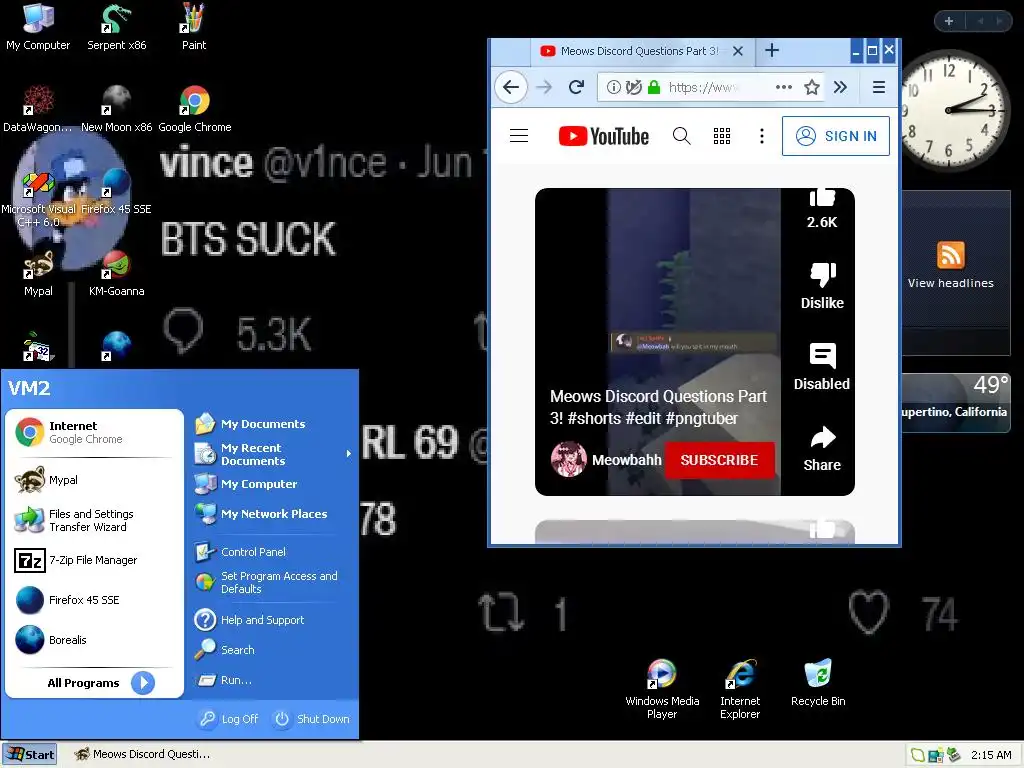Open Control Panel from Start menu
The width and height of the screenshot is (1024, 768).
[x=271, y=552]
